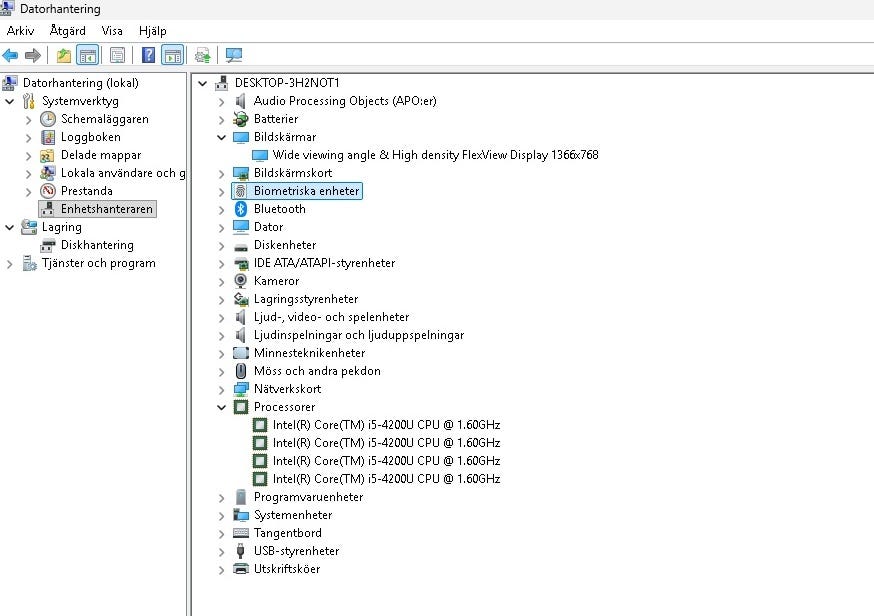Screen dimensions: 874x616
Task: Toggle the show/hide action pane button
Action: coord(172,55)
